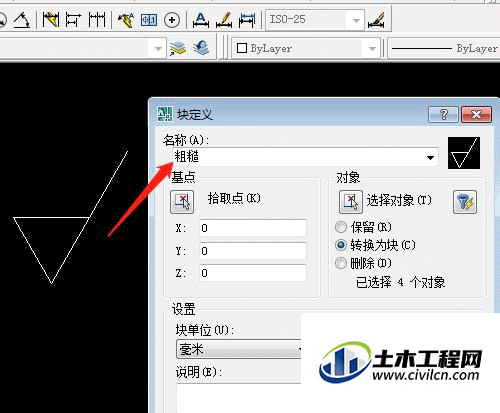The image size is (500, 413).
Task: Click the 已选择 4 个对象 status text
Action: pos(400,283)
